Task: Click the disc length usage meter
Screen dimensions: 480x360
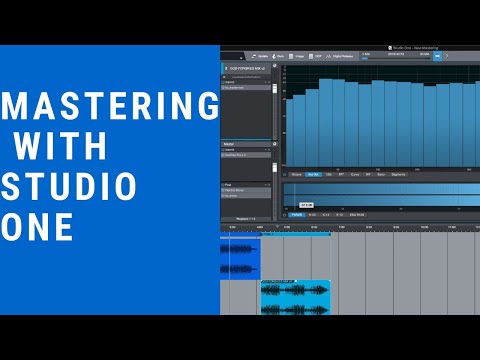Action: pos(396,57)
